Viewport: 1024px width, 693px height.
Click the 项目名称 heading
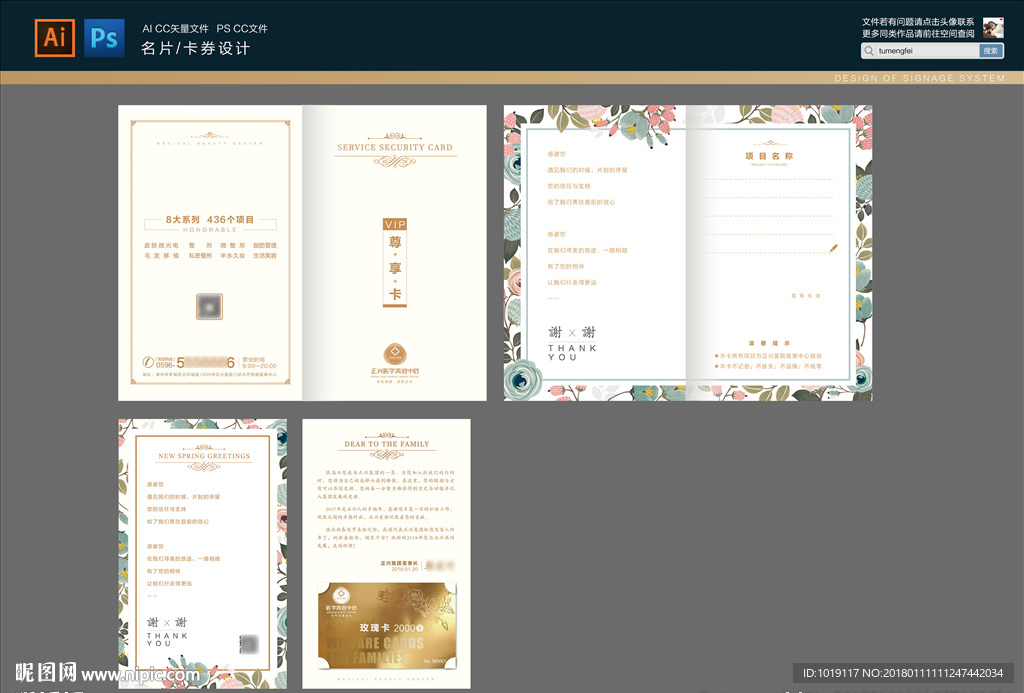click(x=769, y=156)
